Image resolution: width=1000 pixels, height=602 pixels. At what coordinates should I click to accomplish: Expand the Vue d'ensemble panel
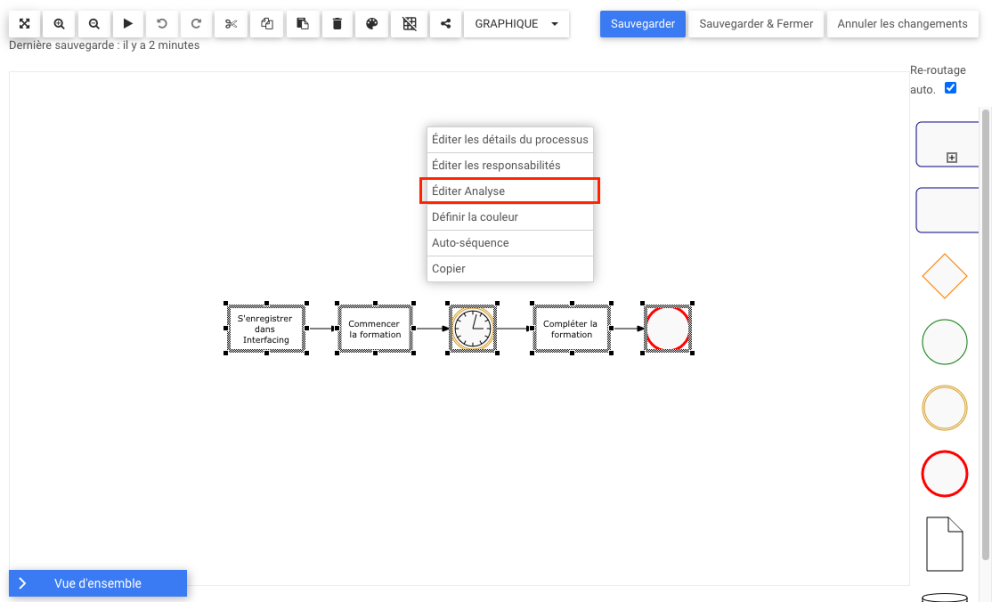[x=98, y=583]
